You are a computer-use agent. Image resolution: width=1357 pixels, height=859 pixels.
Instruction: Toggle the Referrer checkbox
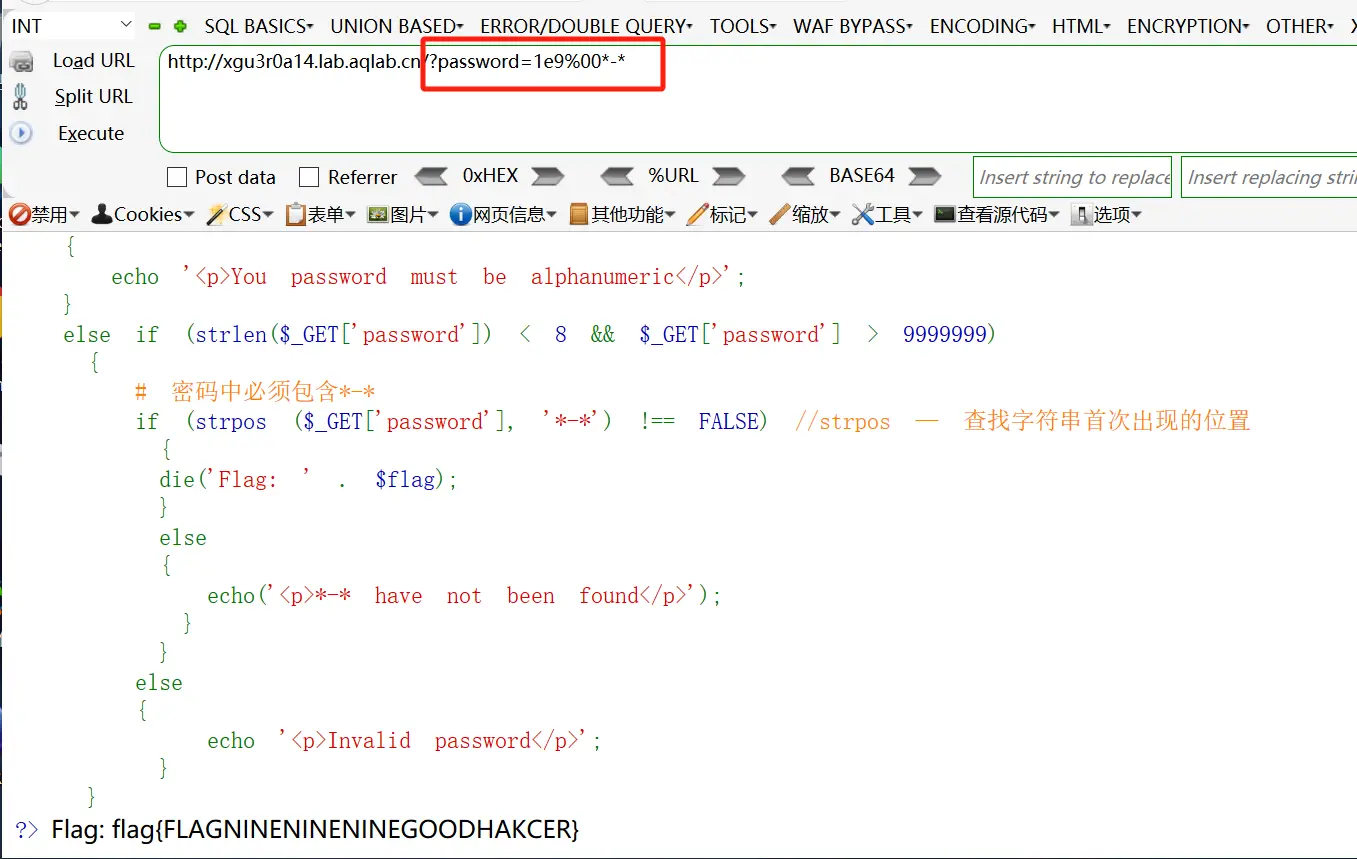tap(310, 178)
